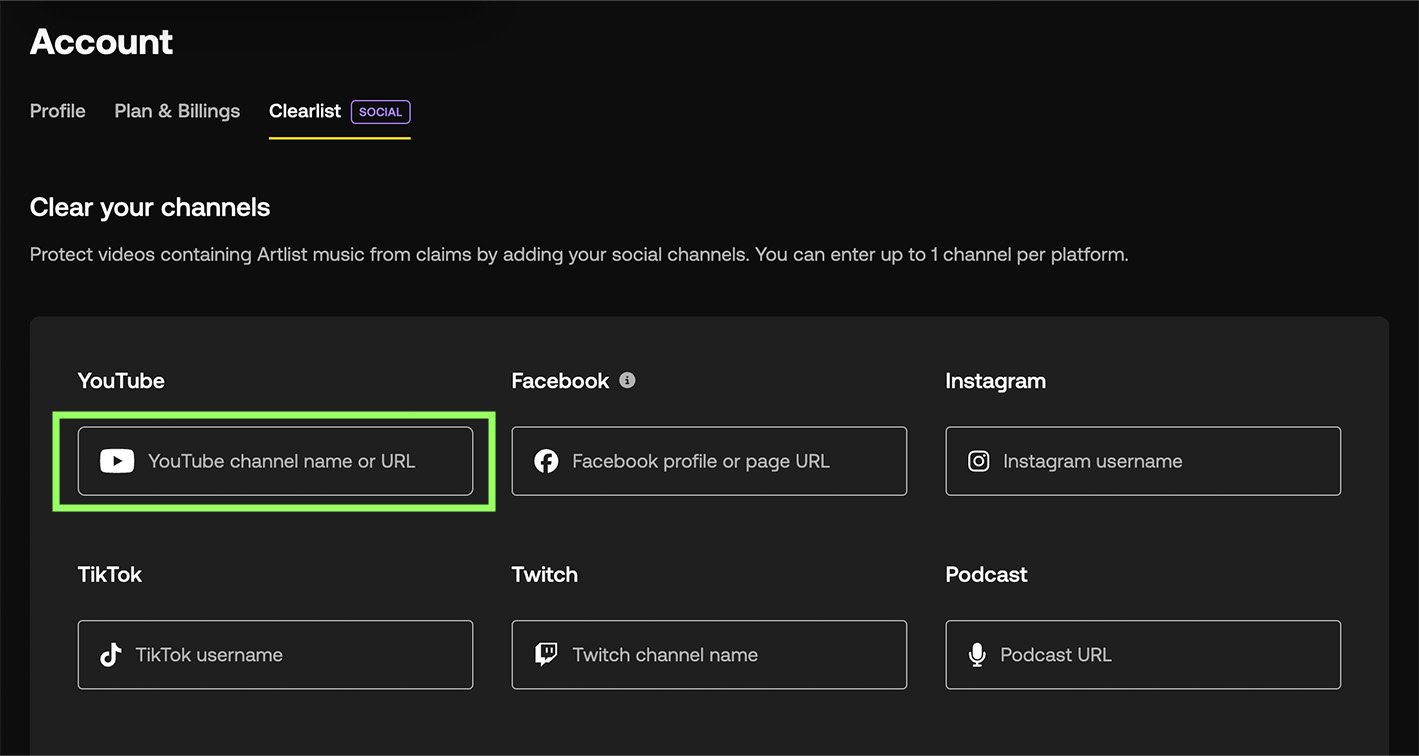Image resolution: width=1419 pixels, height=756 pixels.
Task: Click the SOCIAL badge beside Clearlist
Action: (x=380, y=112)
